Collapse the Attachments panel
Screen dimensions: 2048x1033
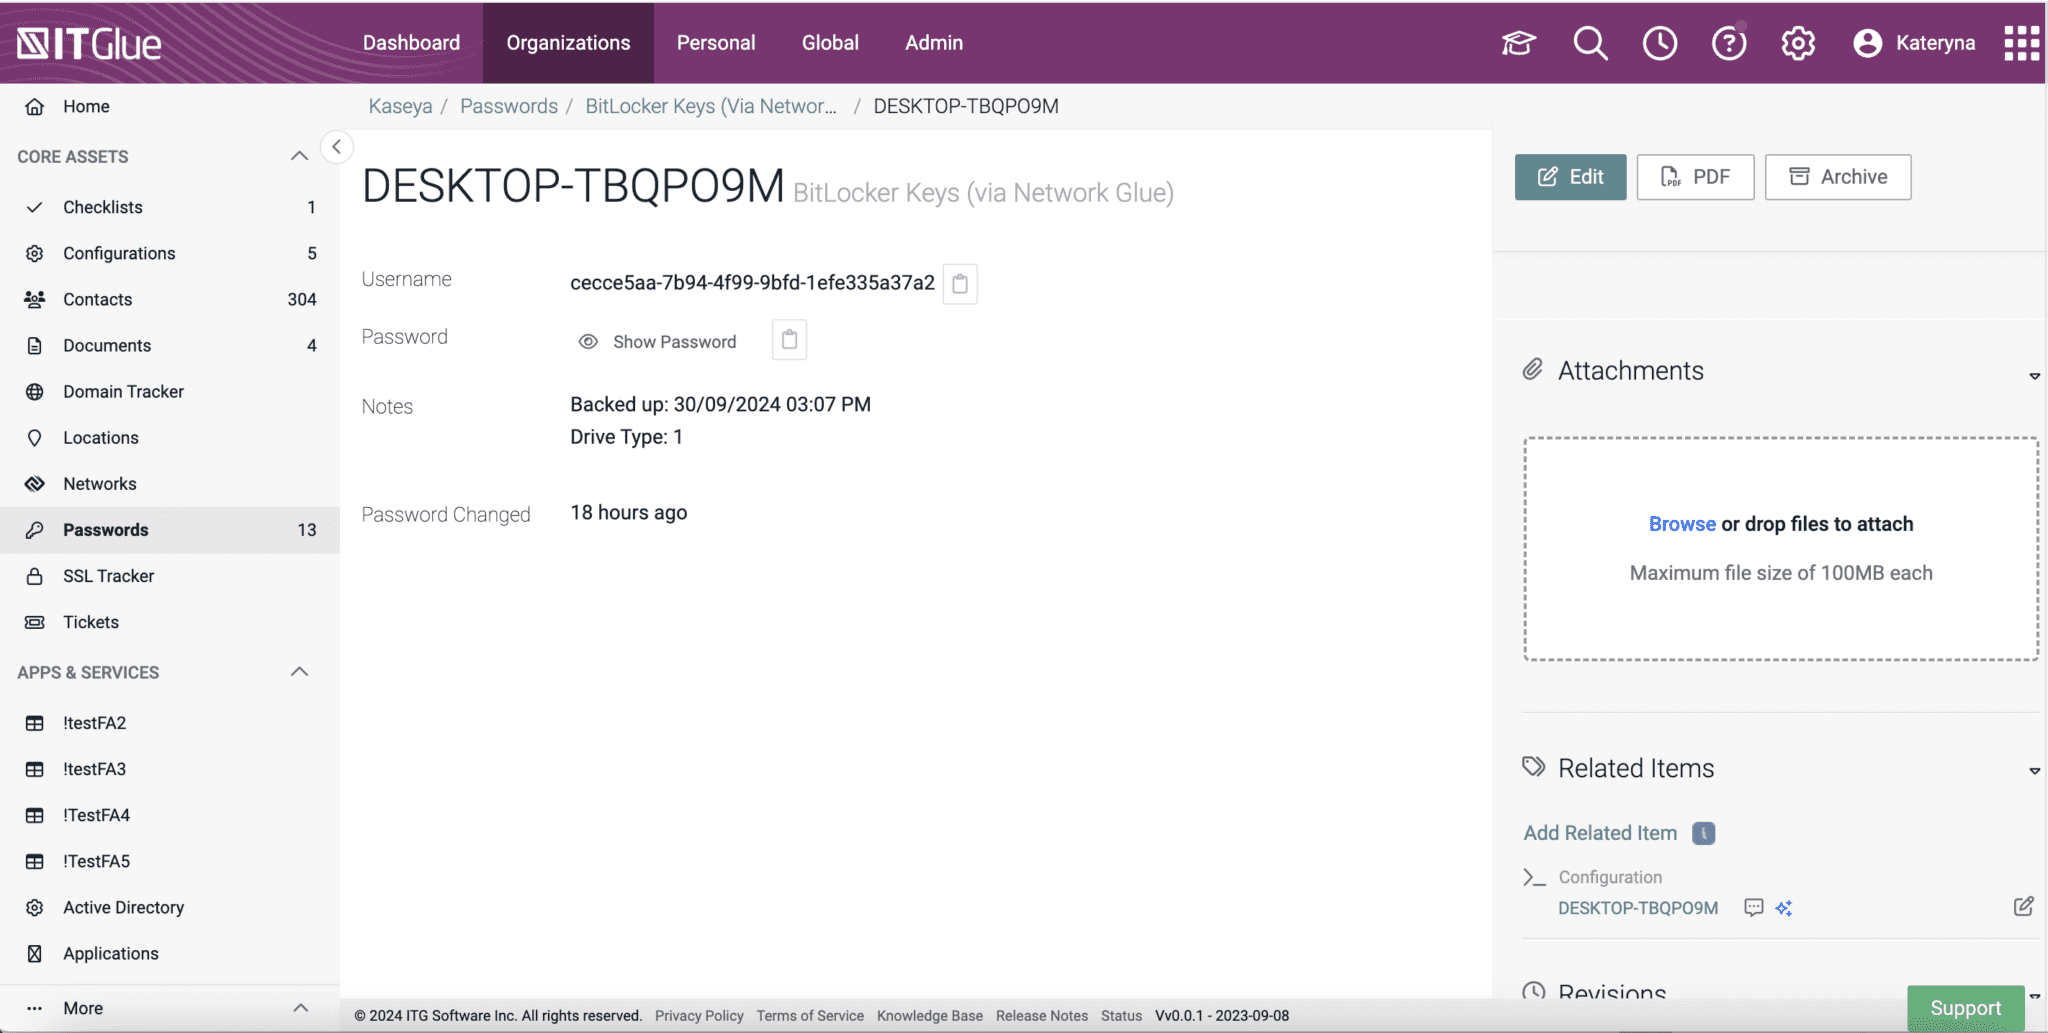(x=2035, y=376)
